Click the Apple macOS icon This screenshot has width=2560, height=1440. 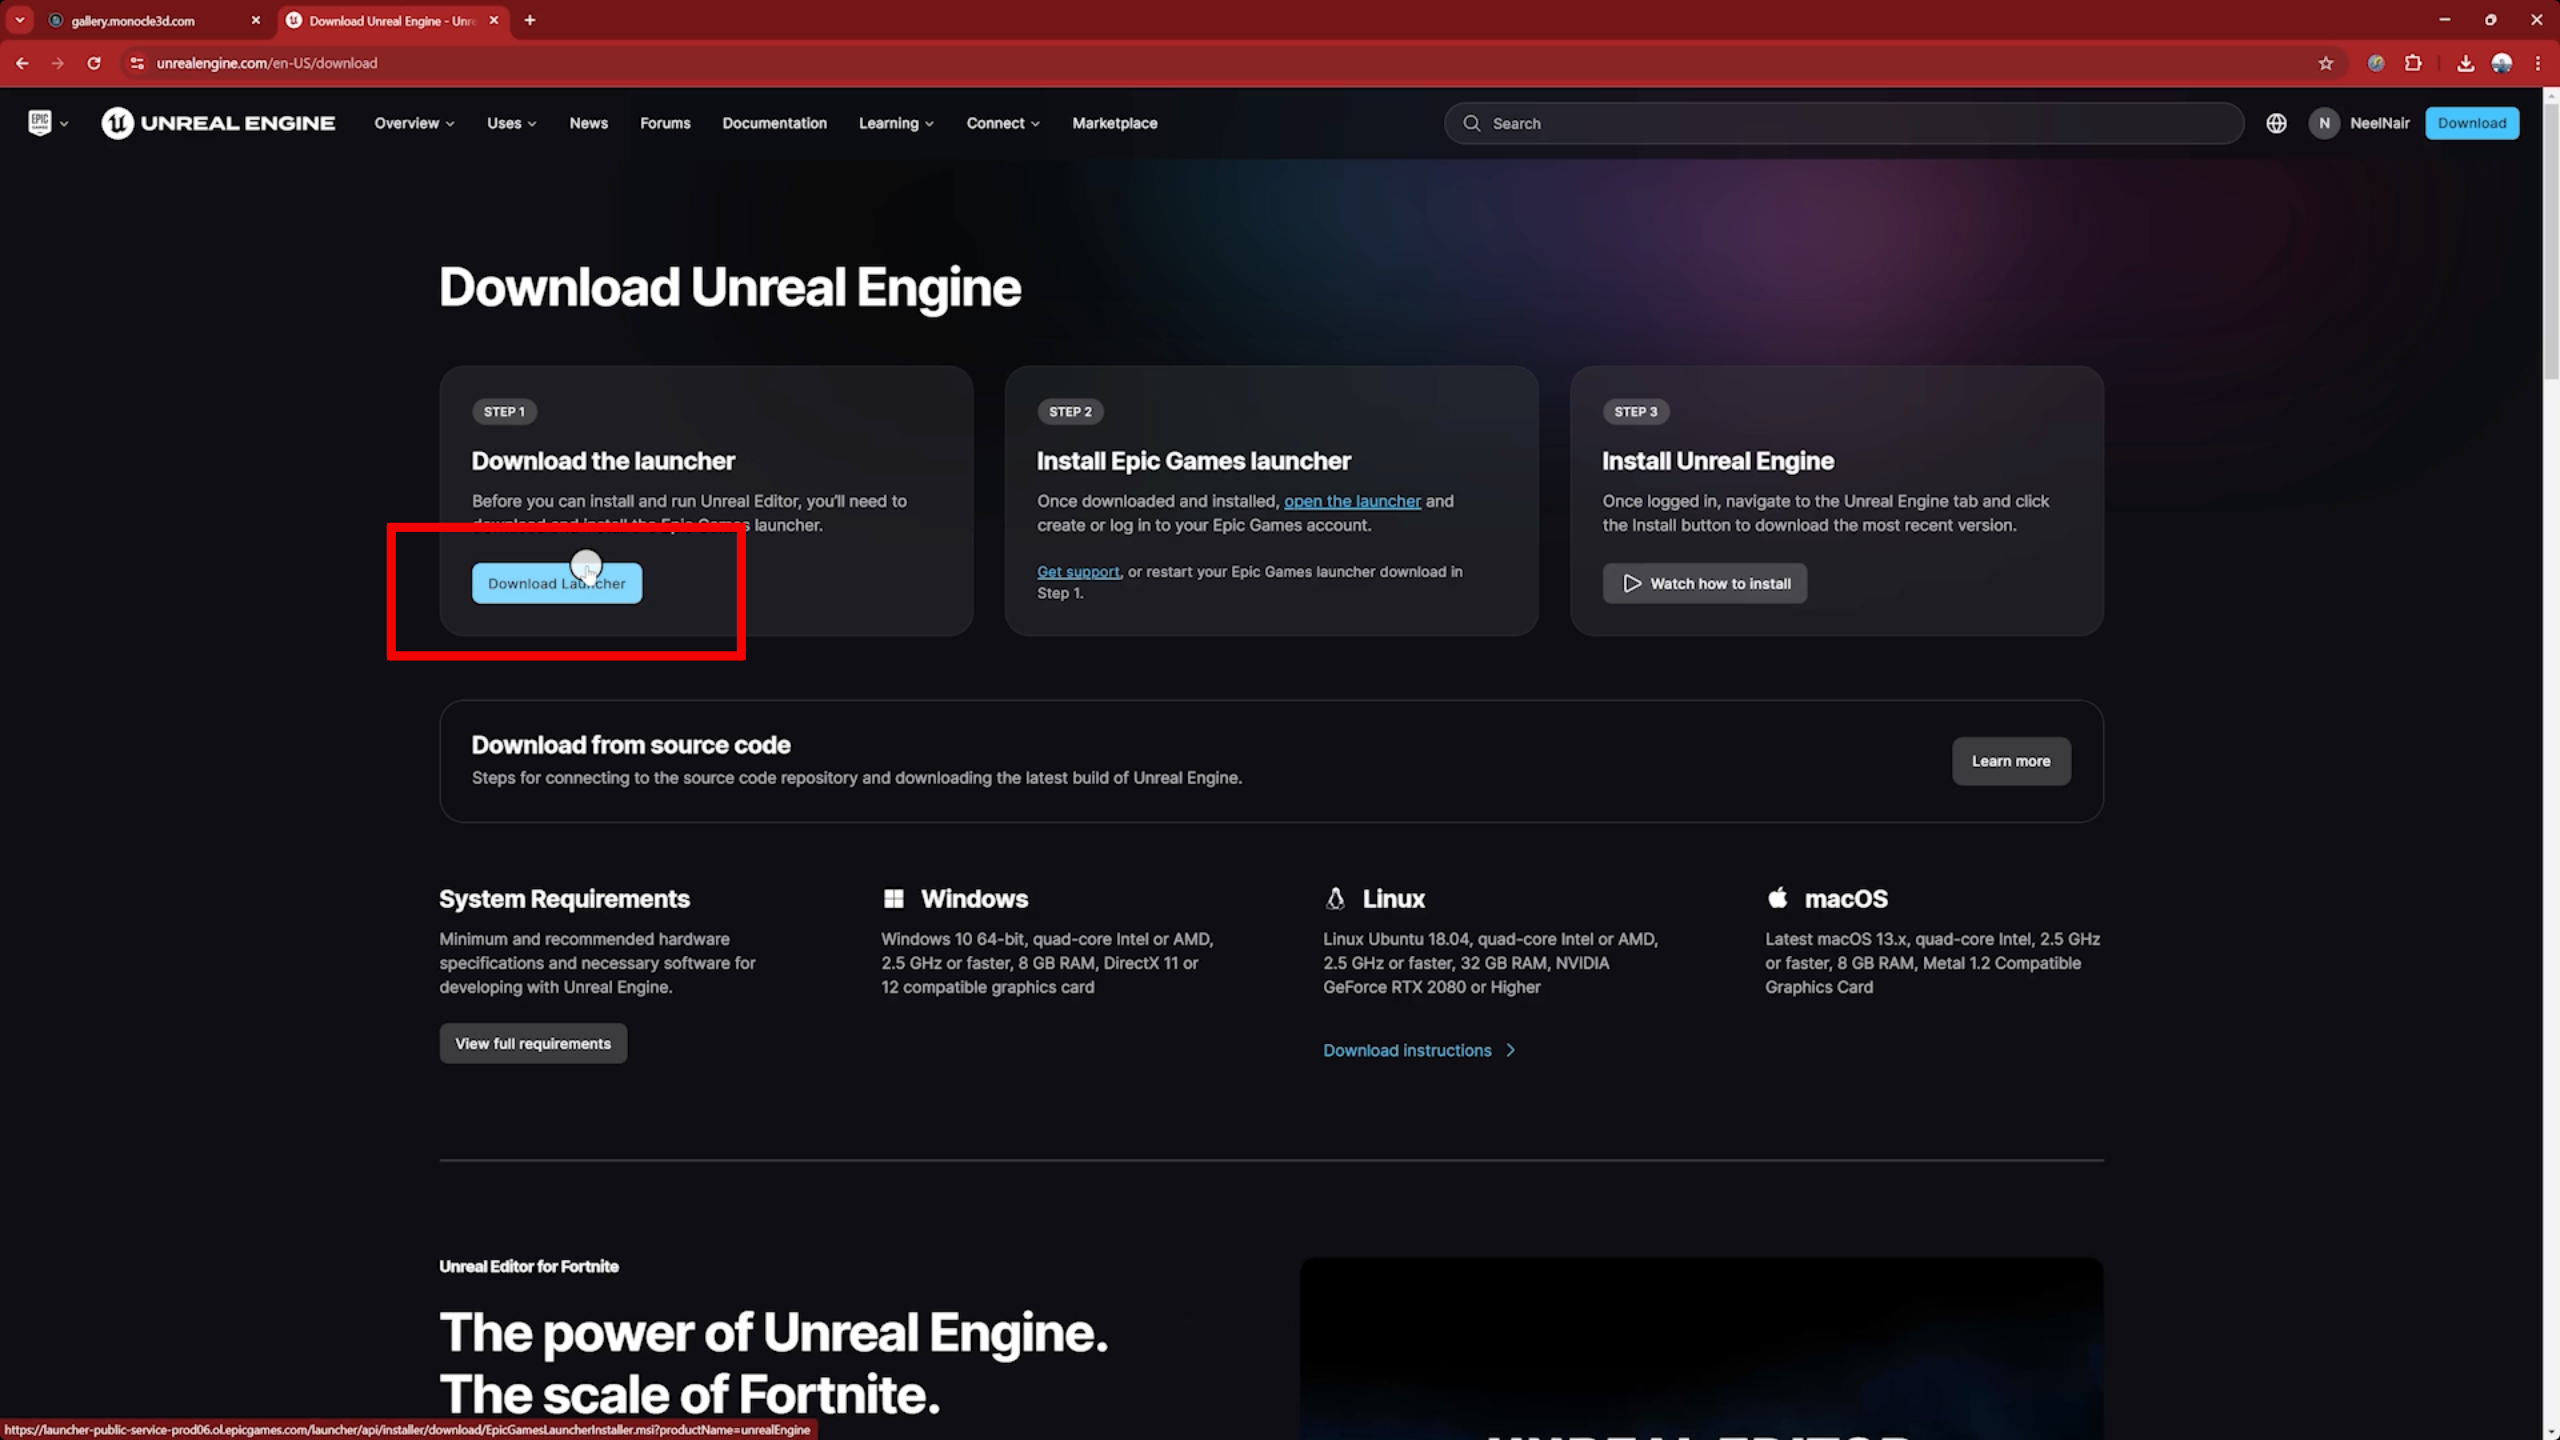tap(1779, 898)
